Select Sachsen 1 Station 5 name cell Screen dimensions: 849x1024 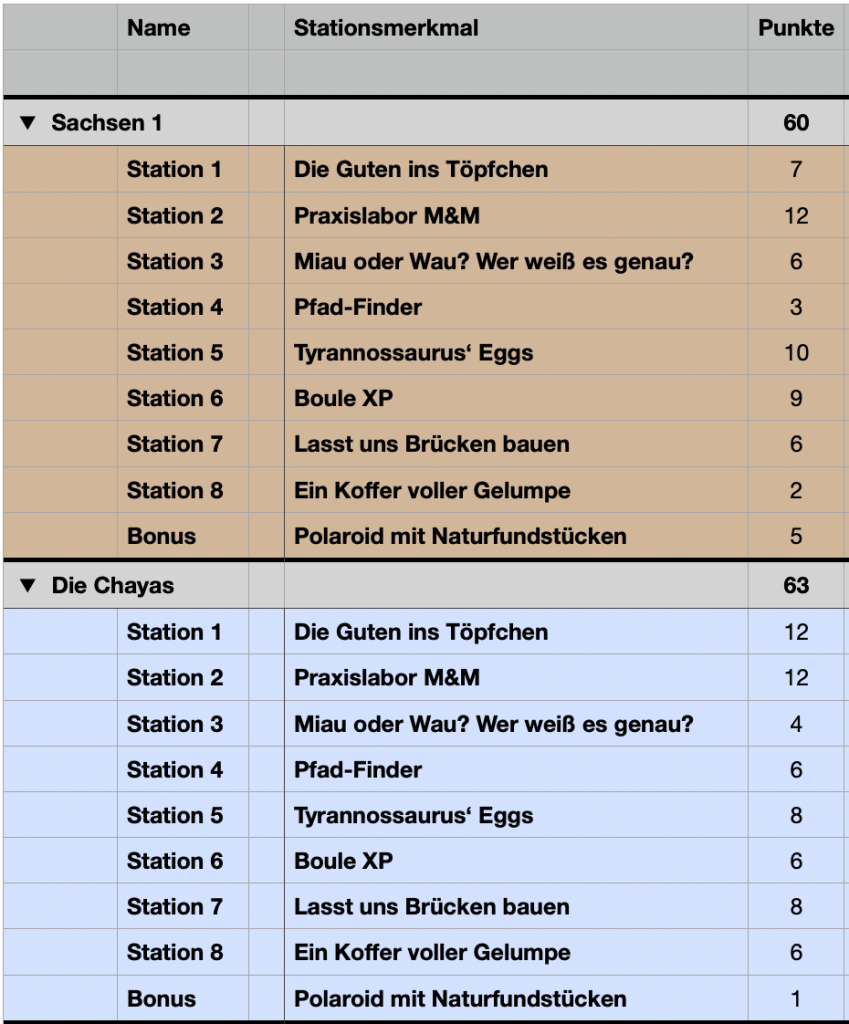coord(183,353)
